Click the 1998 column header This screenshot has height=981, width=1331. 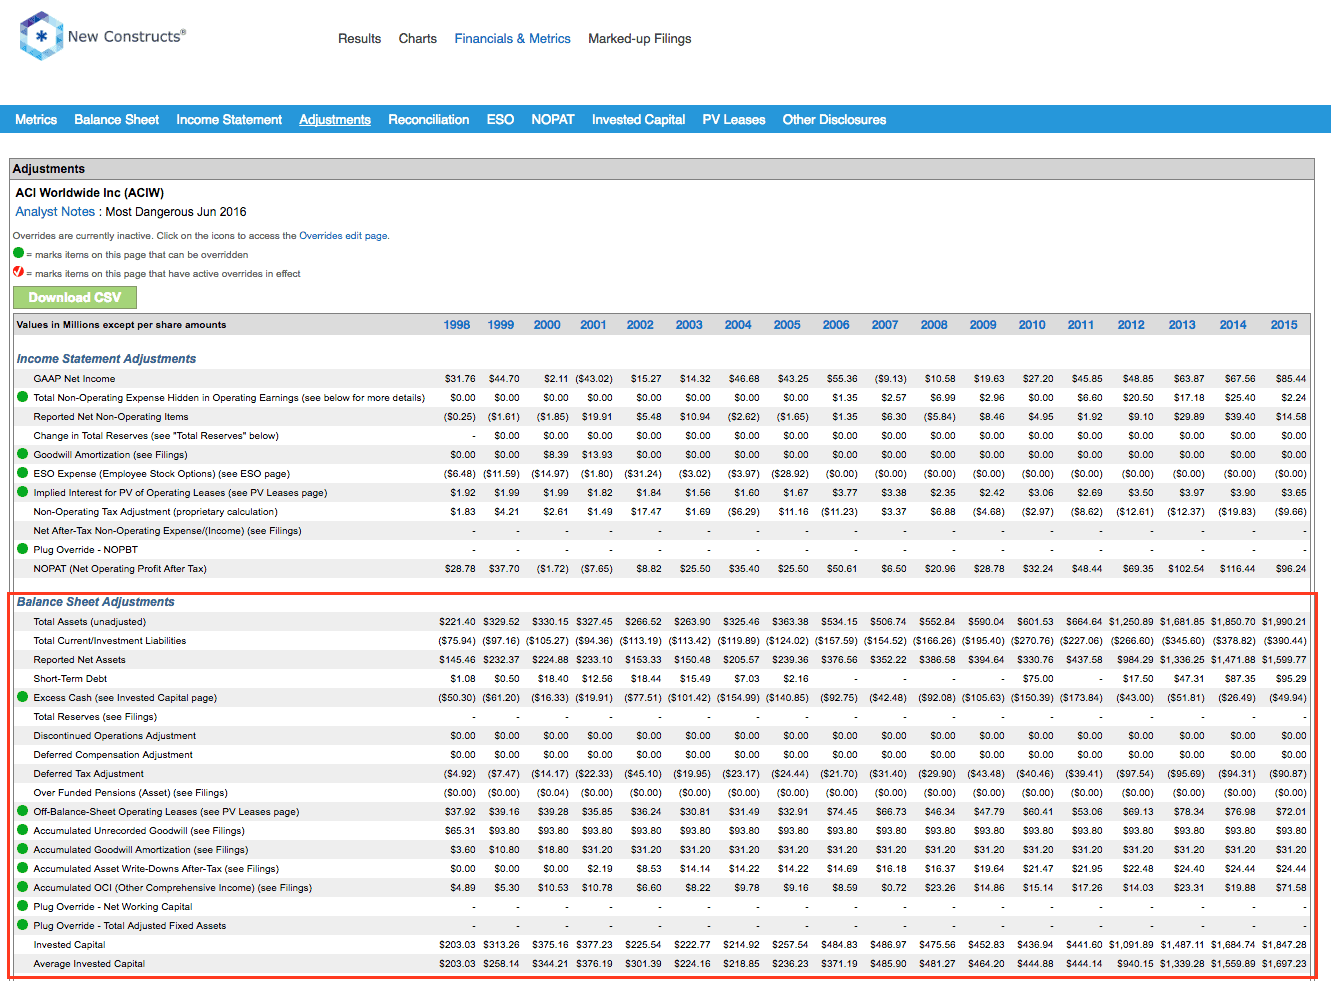[457, 325]
